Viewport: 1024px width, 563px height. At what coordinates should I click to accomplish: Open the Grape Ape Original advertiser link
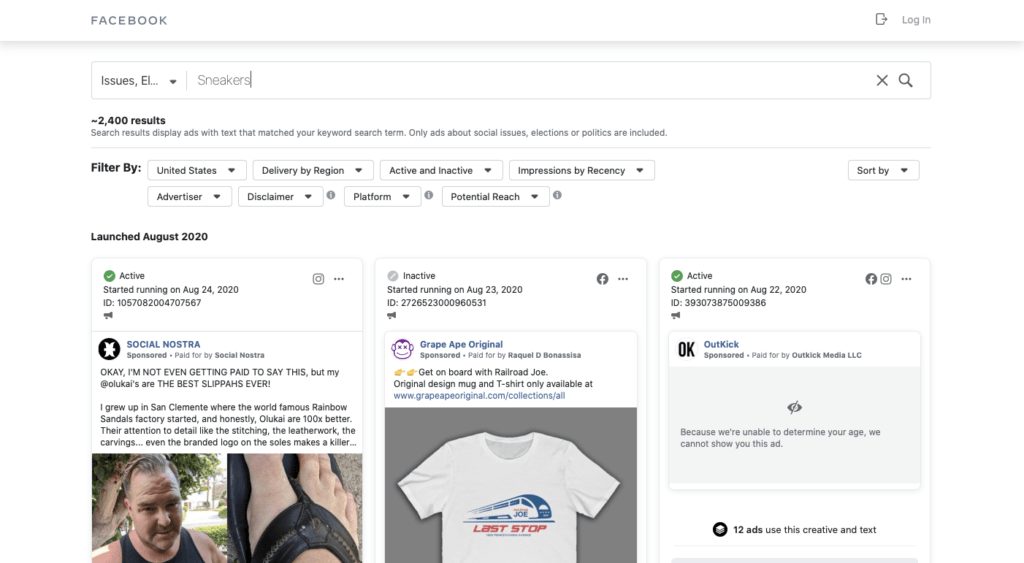pyautogui.click(x=461, y=344)
